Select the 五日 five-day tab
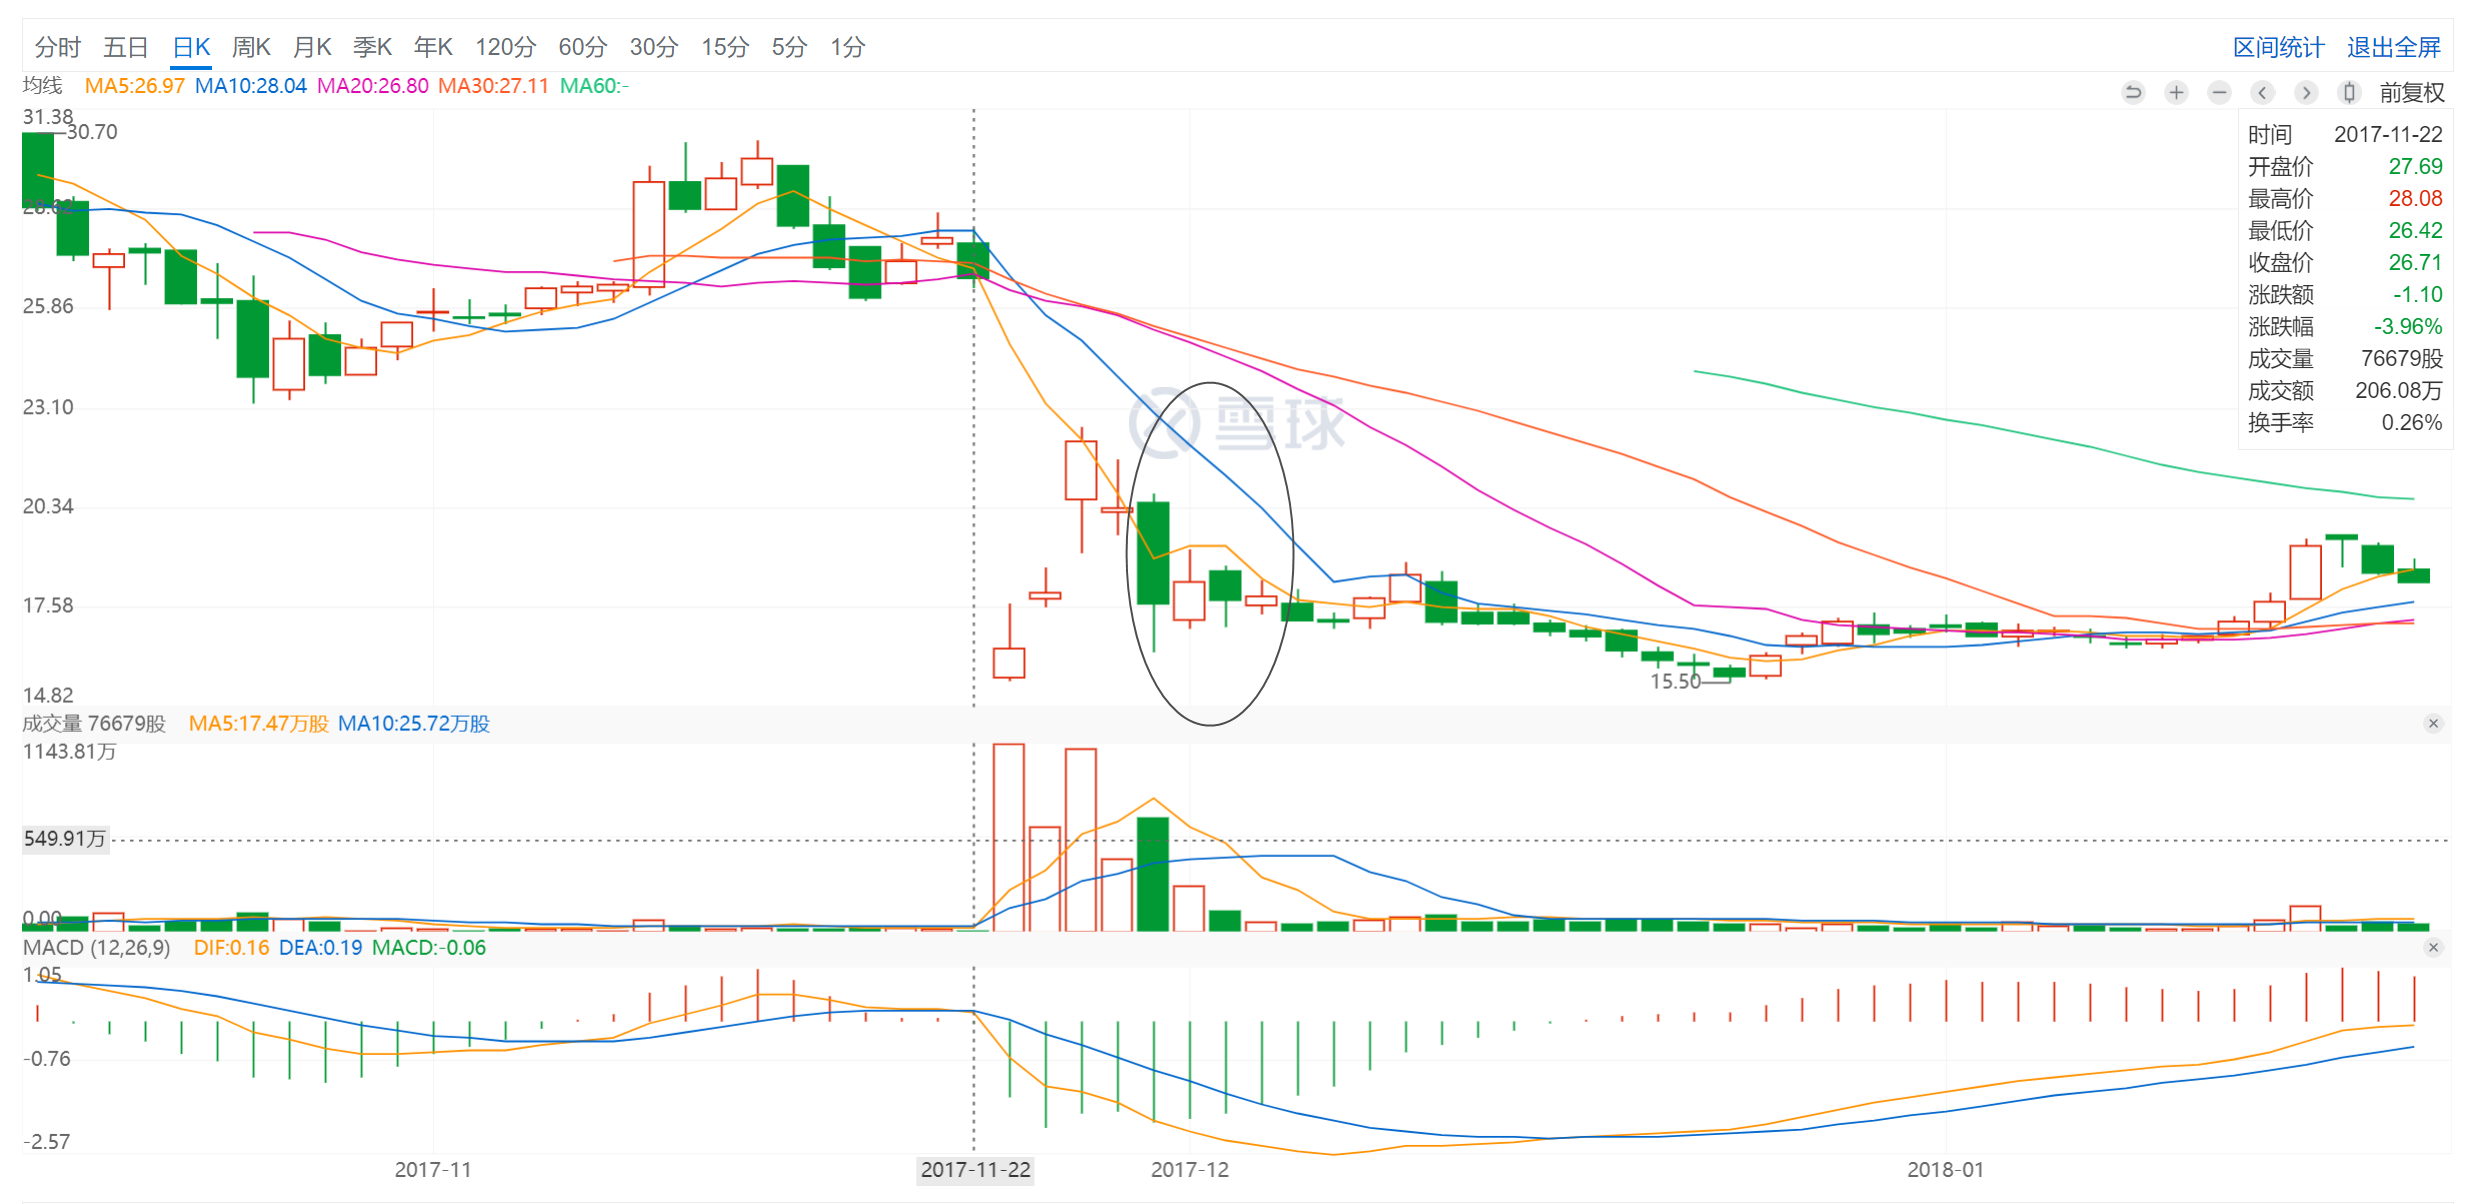 125,47
